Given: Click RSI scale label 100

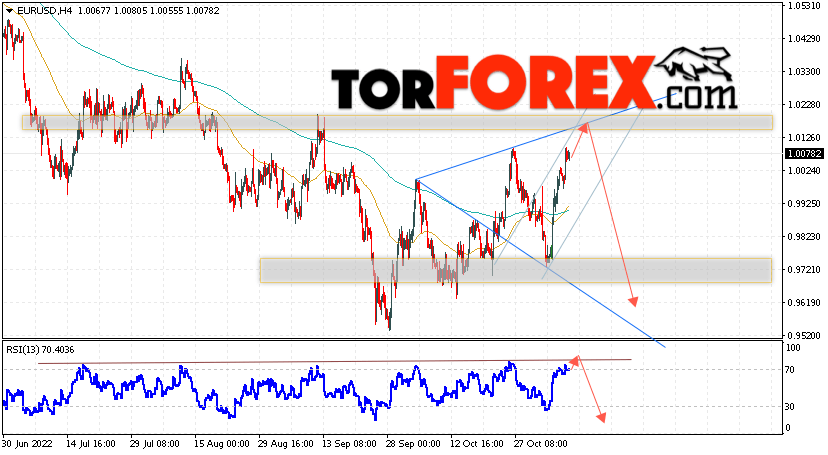Looking at the screenshot, I should [x=793, y=348].
